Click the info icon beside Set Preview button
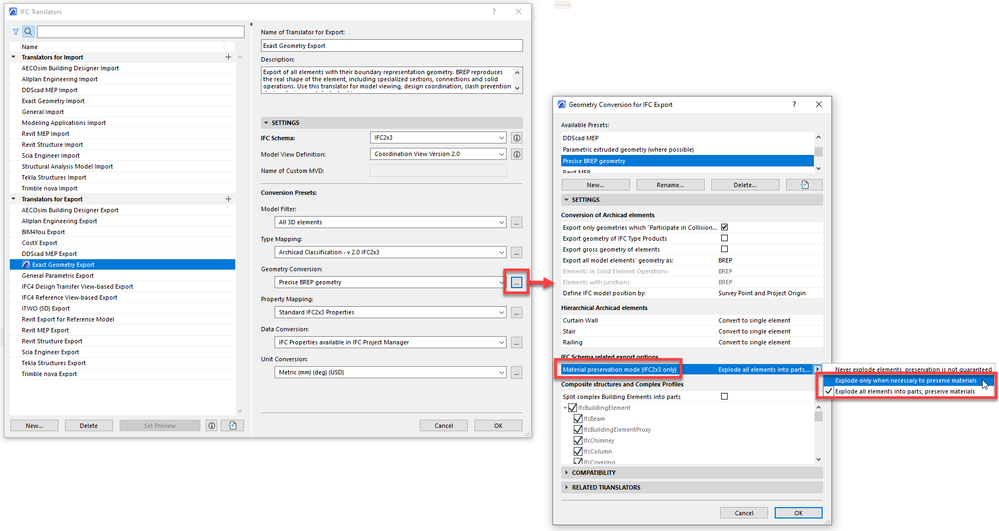Viewport: 999px width, 531px height. pyautogui.click(x=212, y=426)
